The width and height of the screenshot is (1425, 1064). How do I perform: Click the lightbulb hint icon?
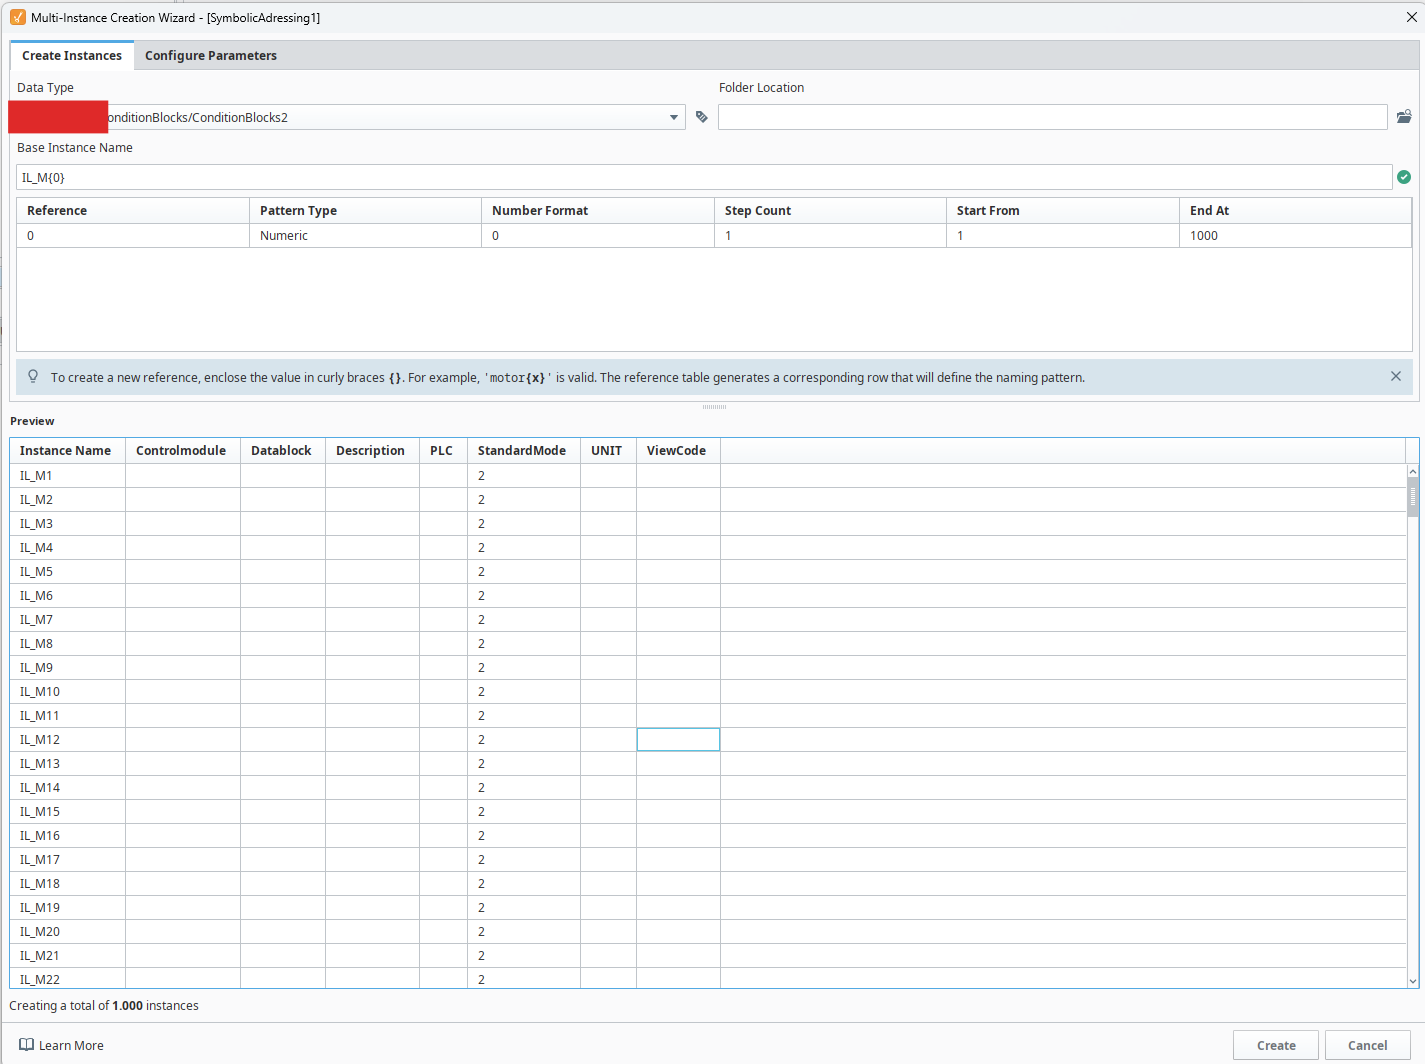33,377
